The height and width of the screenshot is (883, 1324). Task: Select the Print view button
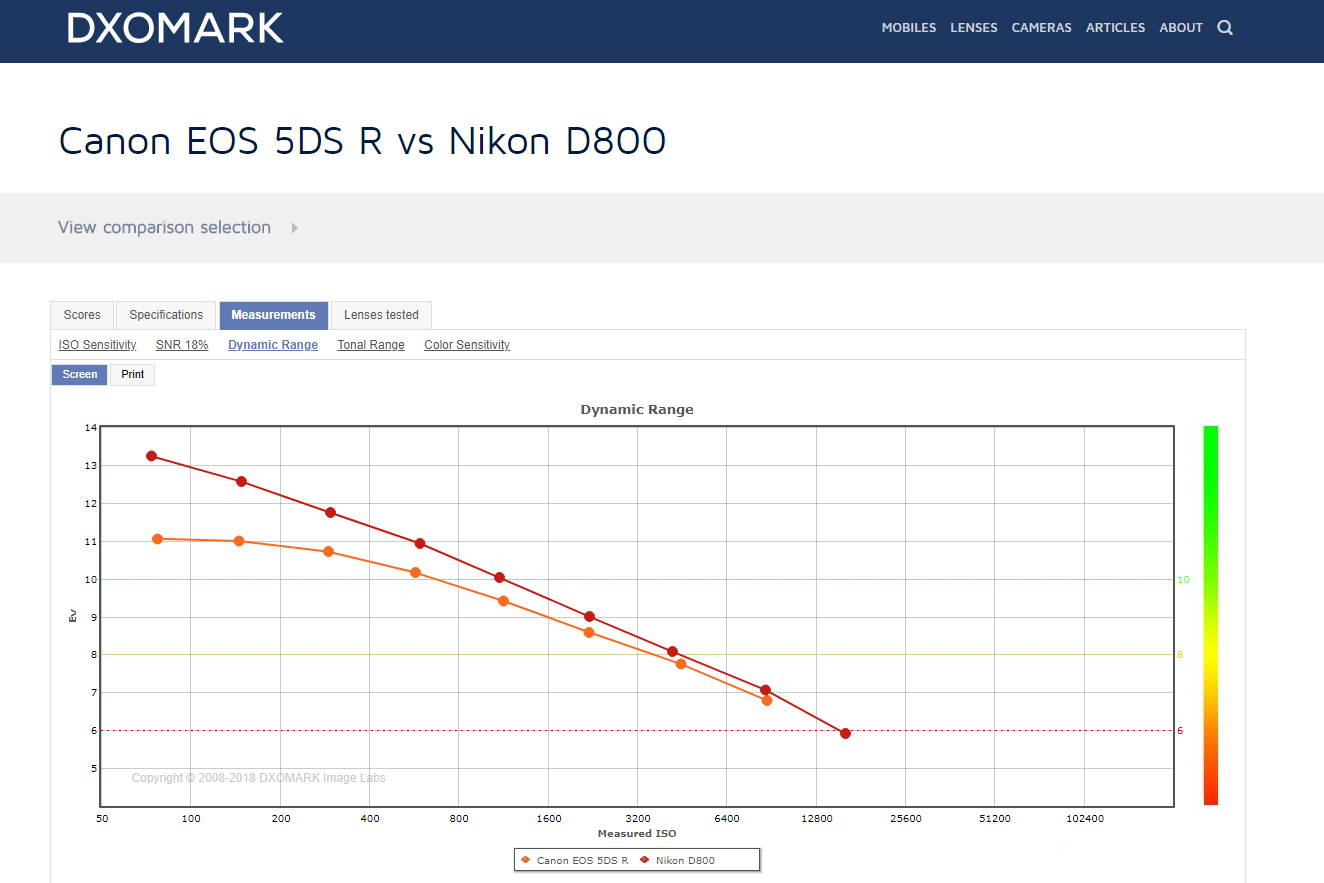(133, 375)
